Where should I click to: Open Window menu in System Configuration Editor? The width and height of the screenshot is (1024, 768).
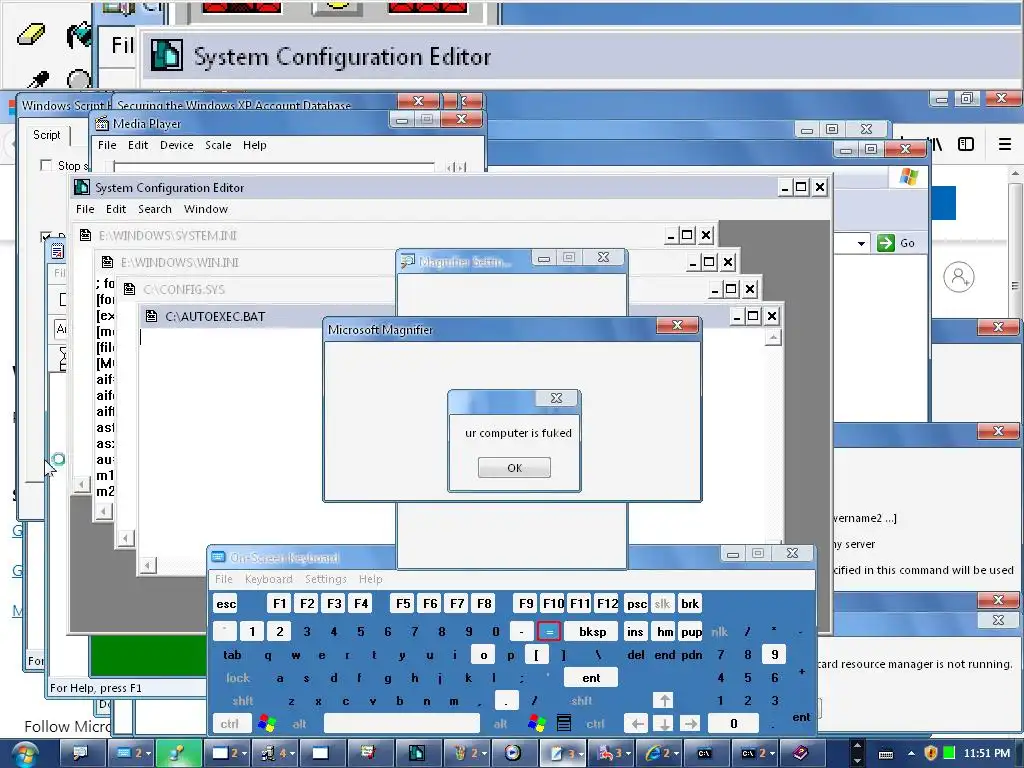[206, 209]
